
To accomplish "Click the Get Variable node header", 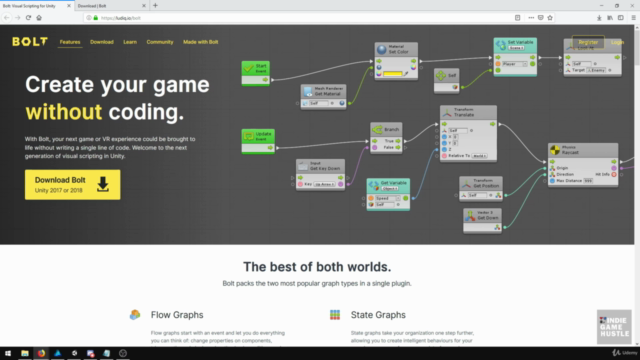I will 388,185.
